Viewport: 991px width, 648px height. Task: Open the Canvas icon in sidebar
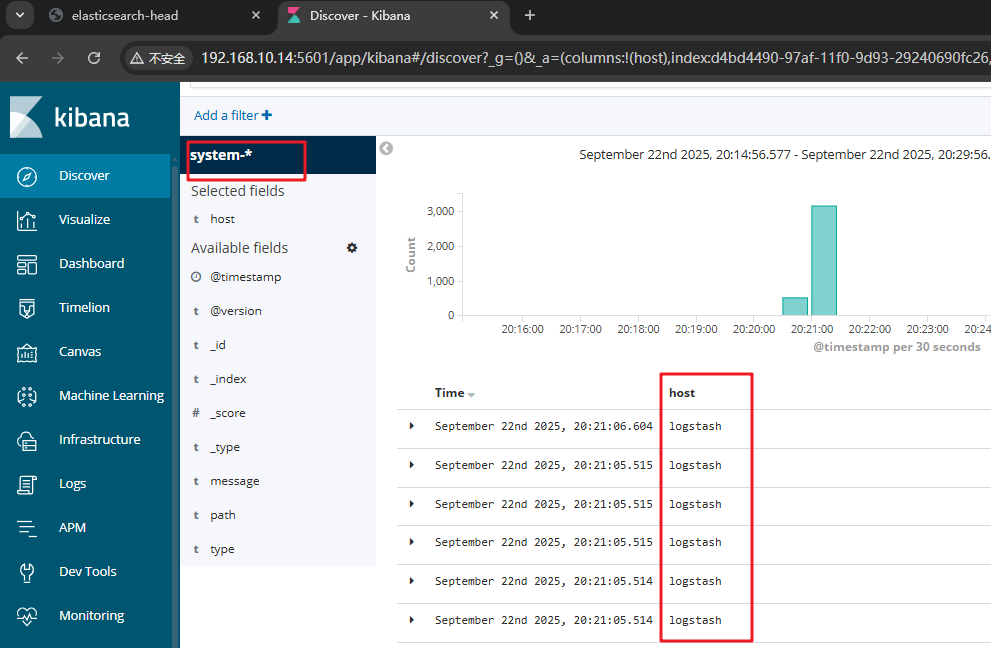(x=27, y=352)
